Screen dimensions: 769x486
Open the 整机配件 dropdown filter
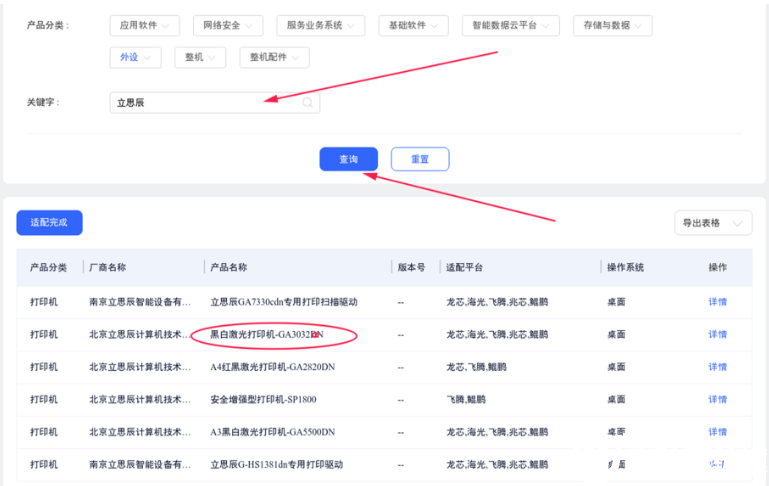273,57
